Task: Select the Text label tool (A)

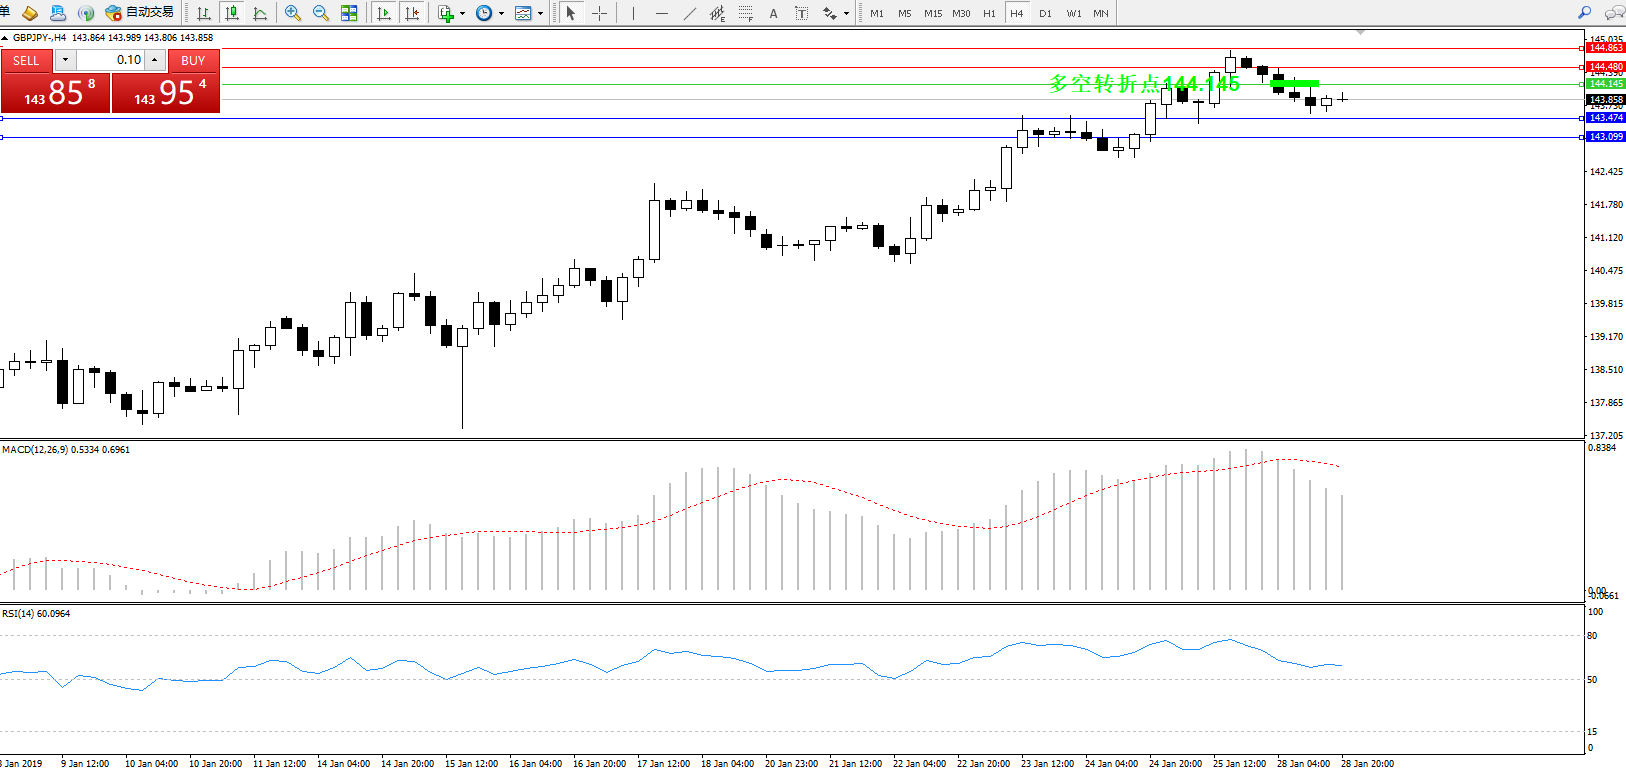Action: 773,13
